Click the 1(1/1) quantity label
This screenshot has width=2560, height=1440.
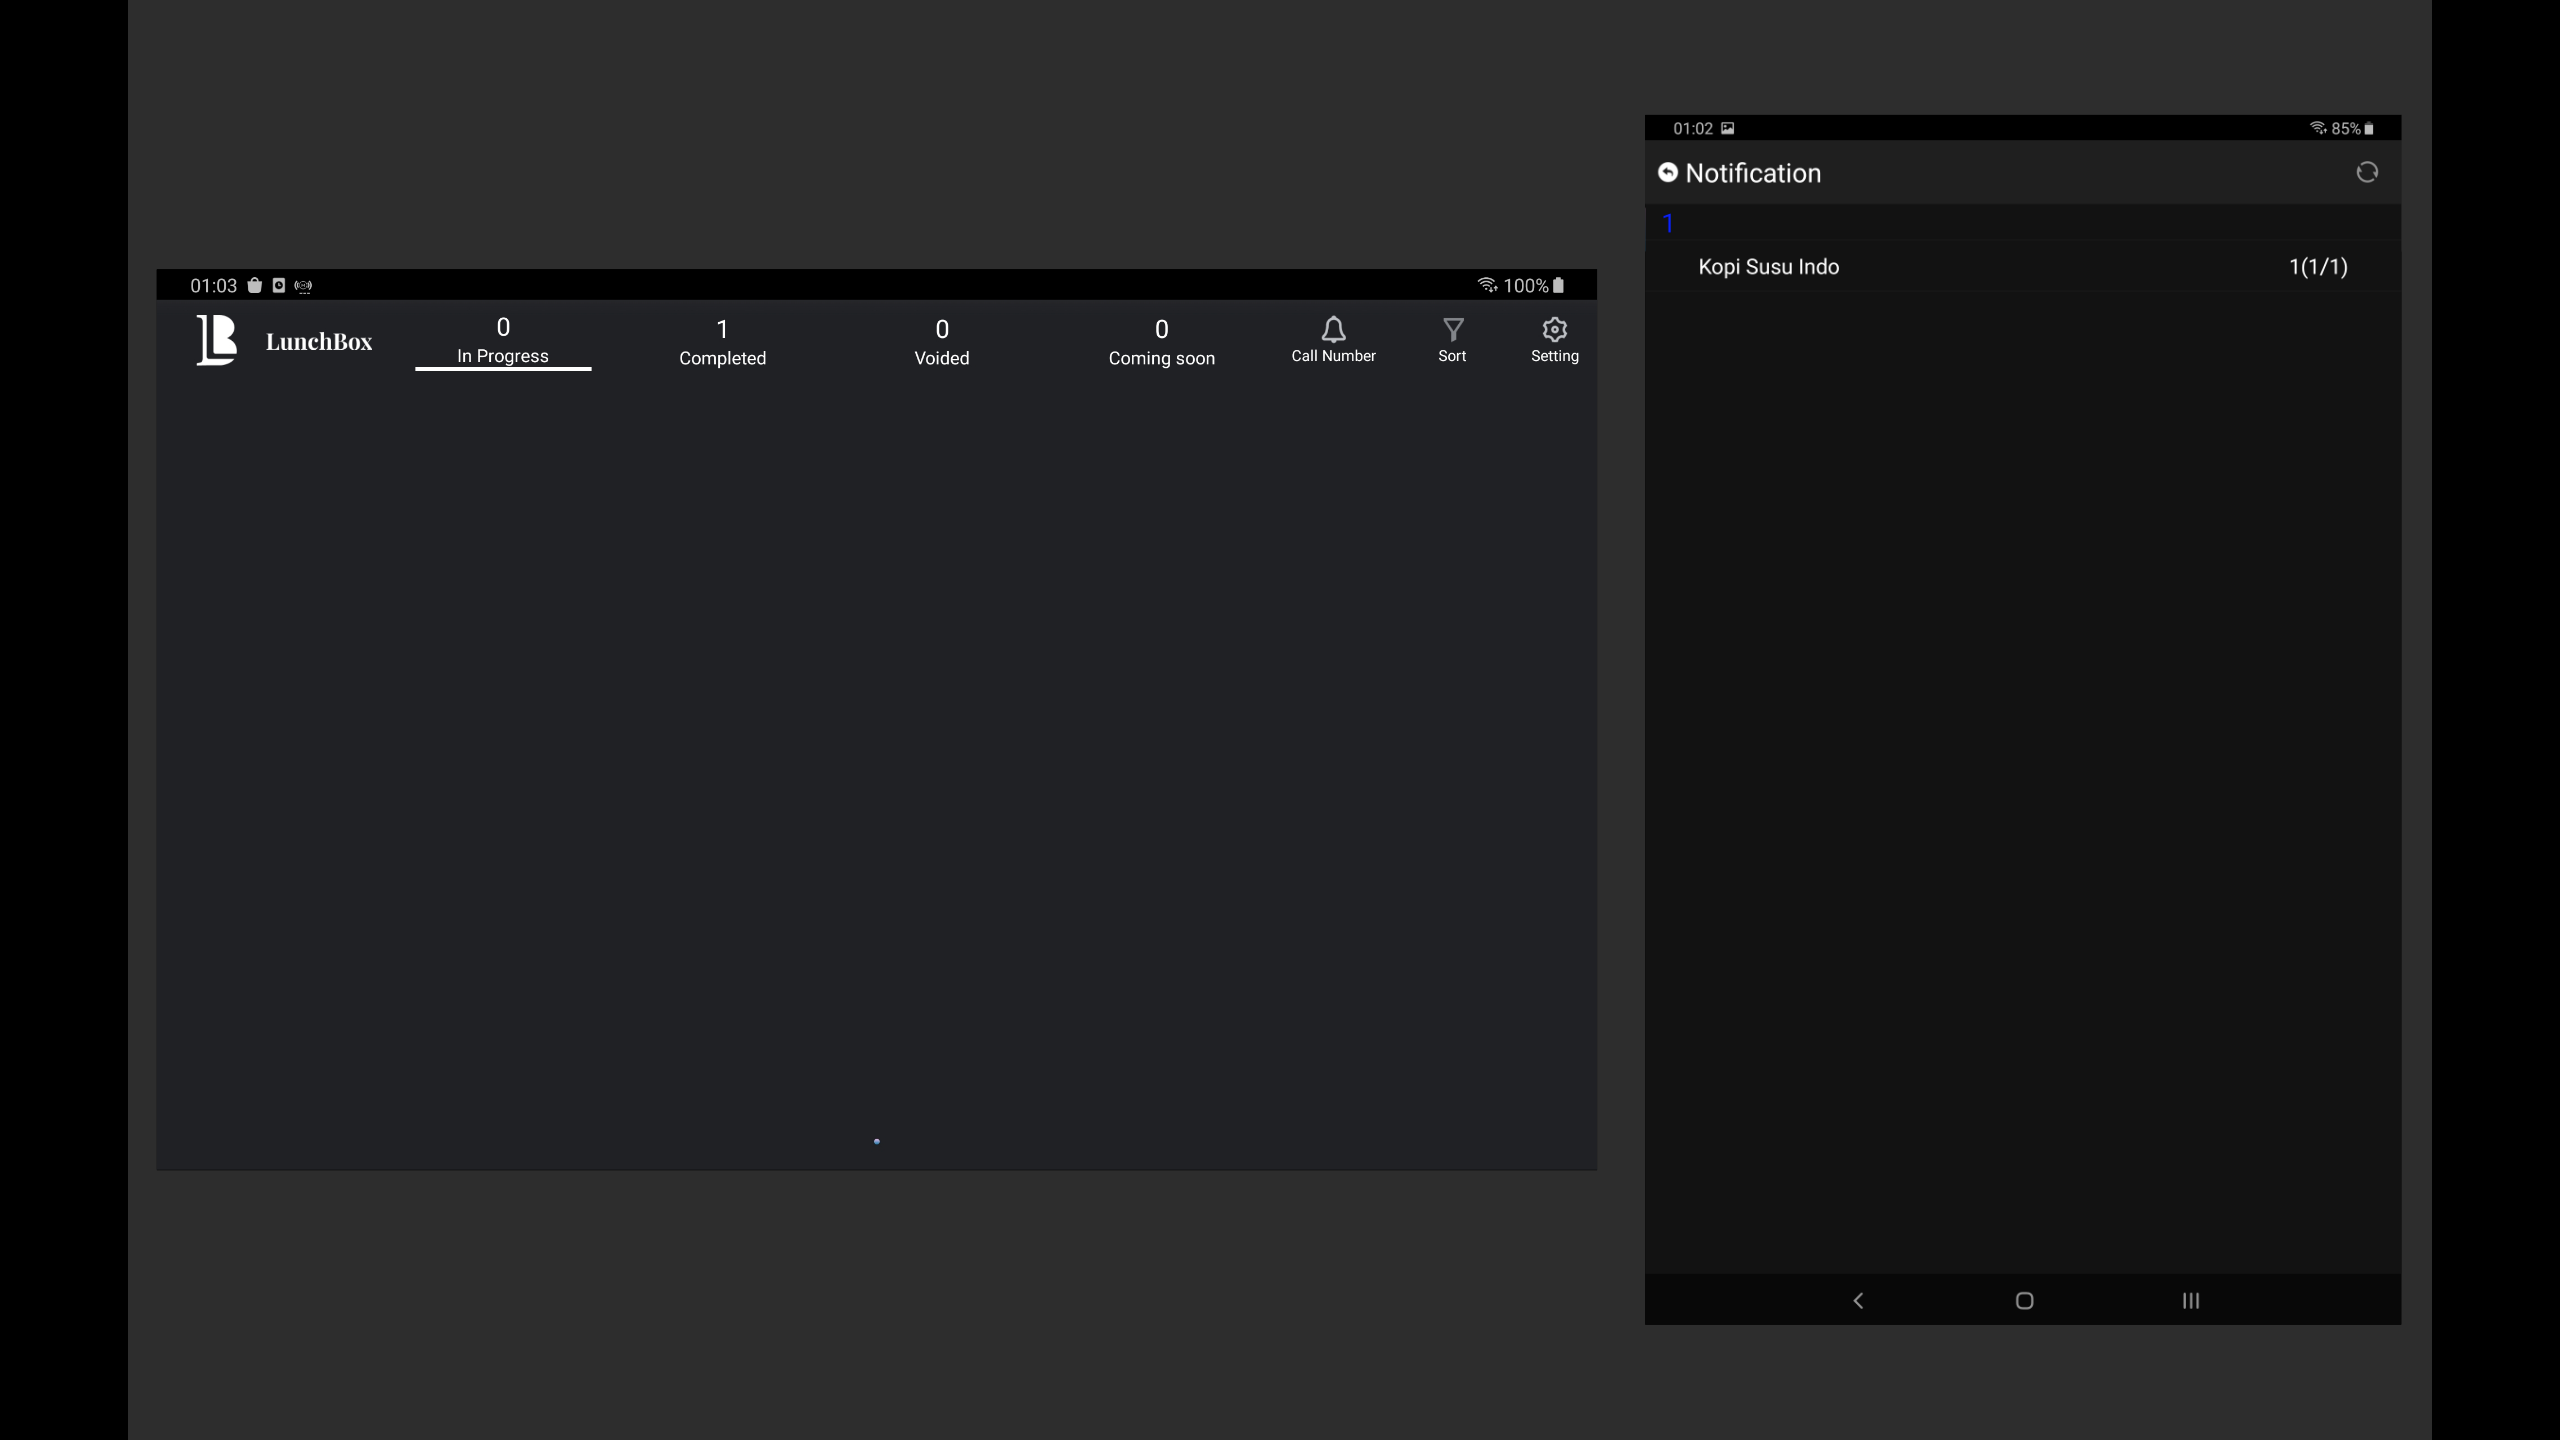pos(2318,267)
